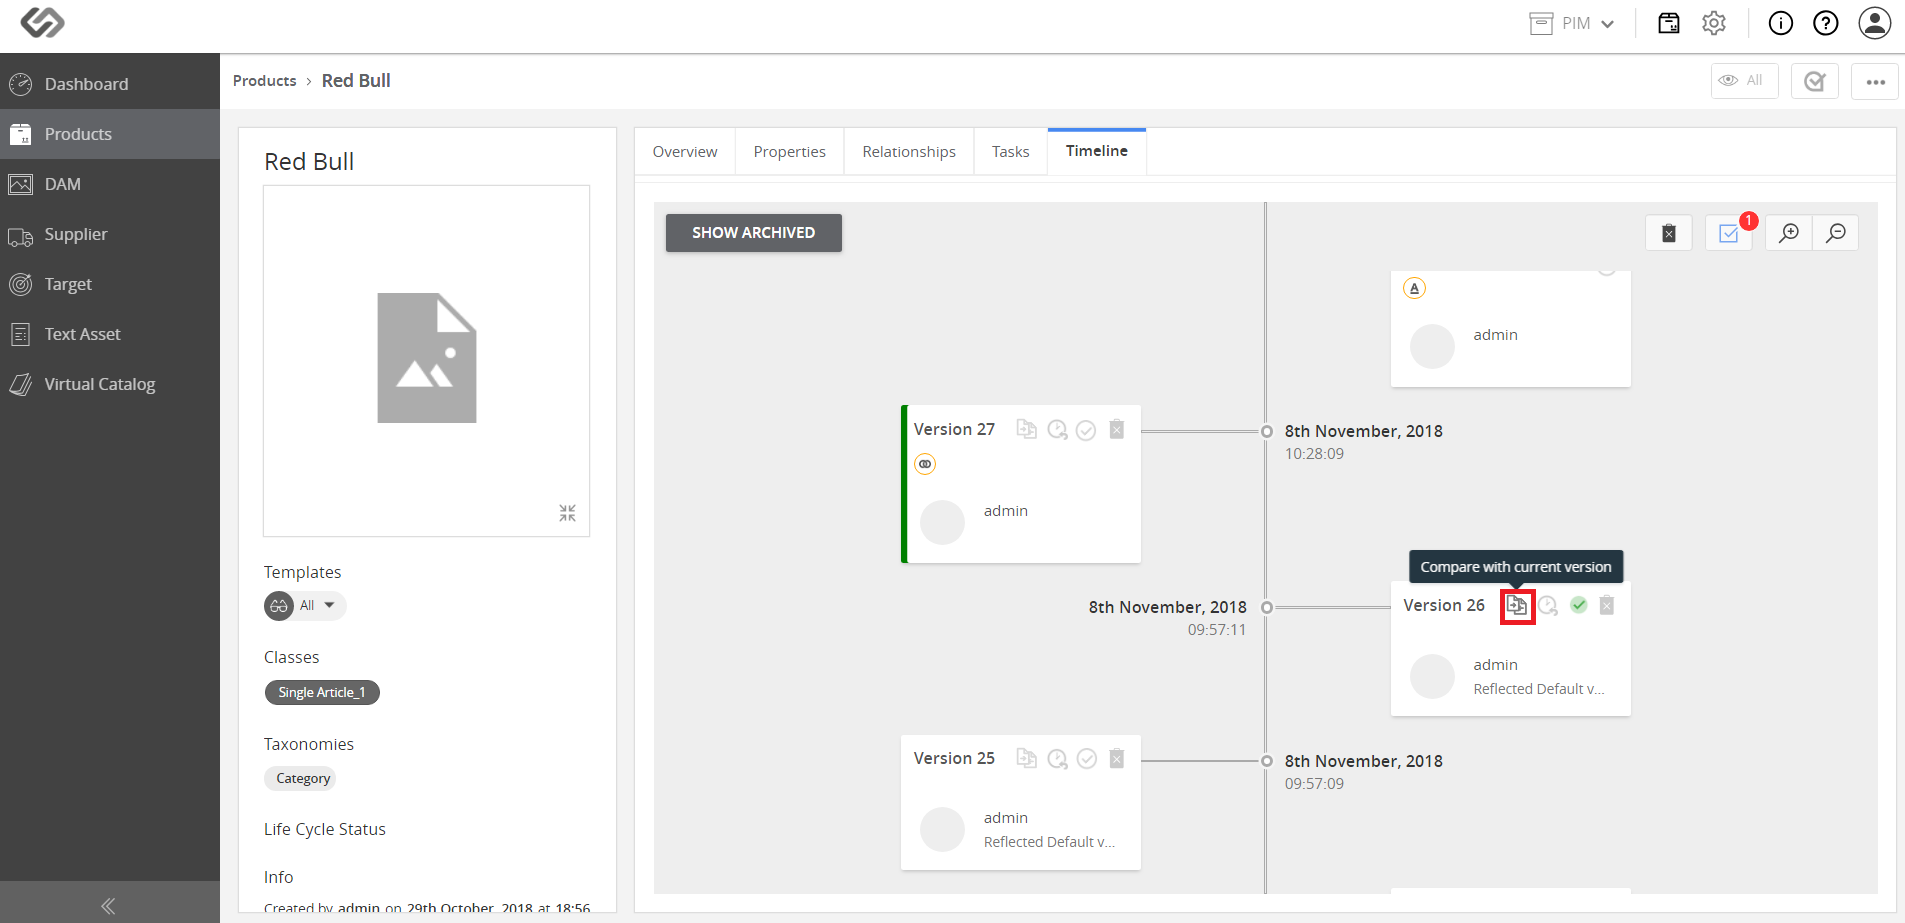Click the admin avatar on Version 25
Image resolution: width=1905 pixels, height=923 pixels.
pos(942,829)
